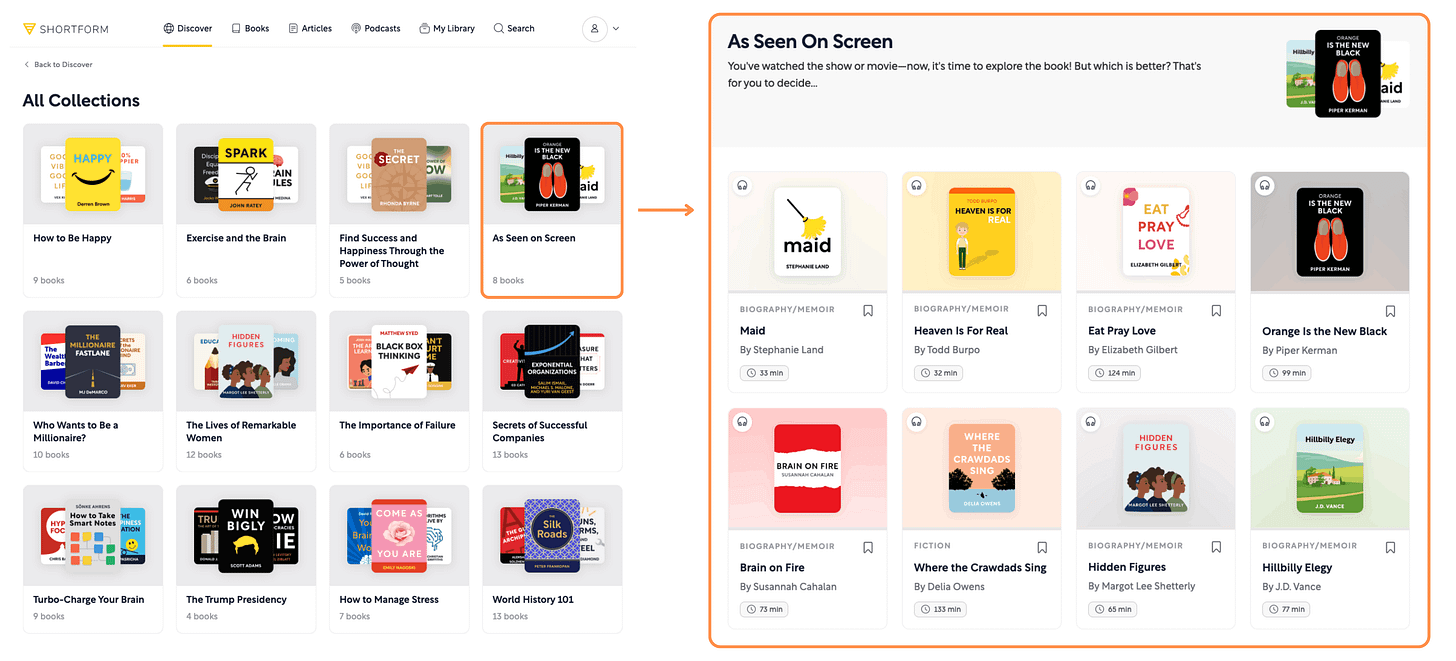The image size is (1456, 661).
Task: Bookmark Heaven Is for Real
Action: tap(1042, 311)
